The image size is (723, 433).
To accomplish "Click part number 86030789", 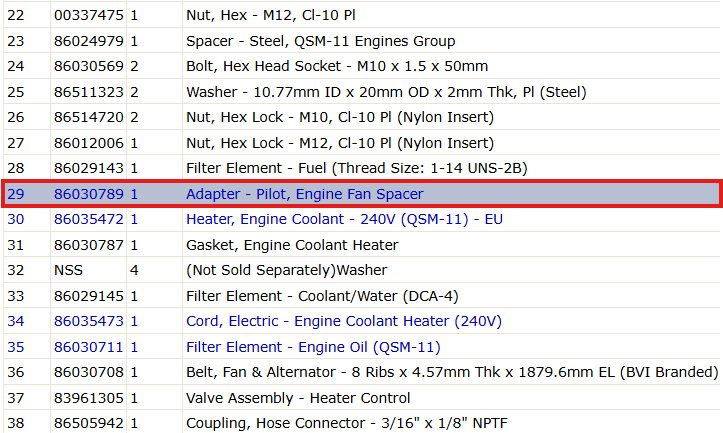I will click(x=89, y=194).
